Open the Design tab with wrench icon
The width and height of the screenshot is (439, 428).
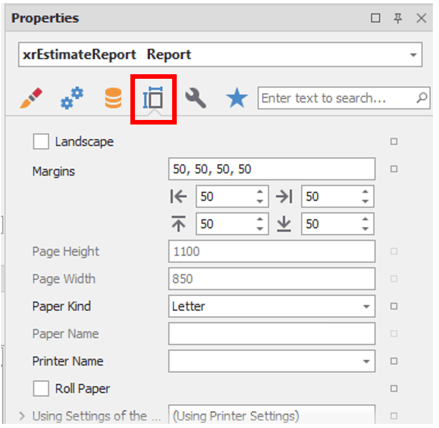pos(196,98)
